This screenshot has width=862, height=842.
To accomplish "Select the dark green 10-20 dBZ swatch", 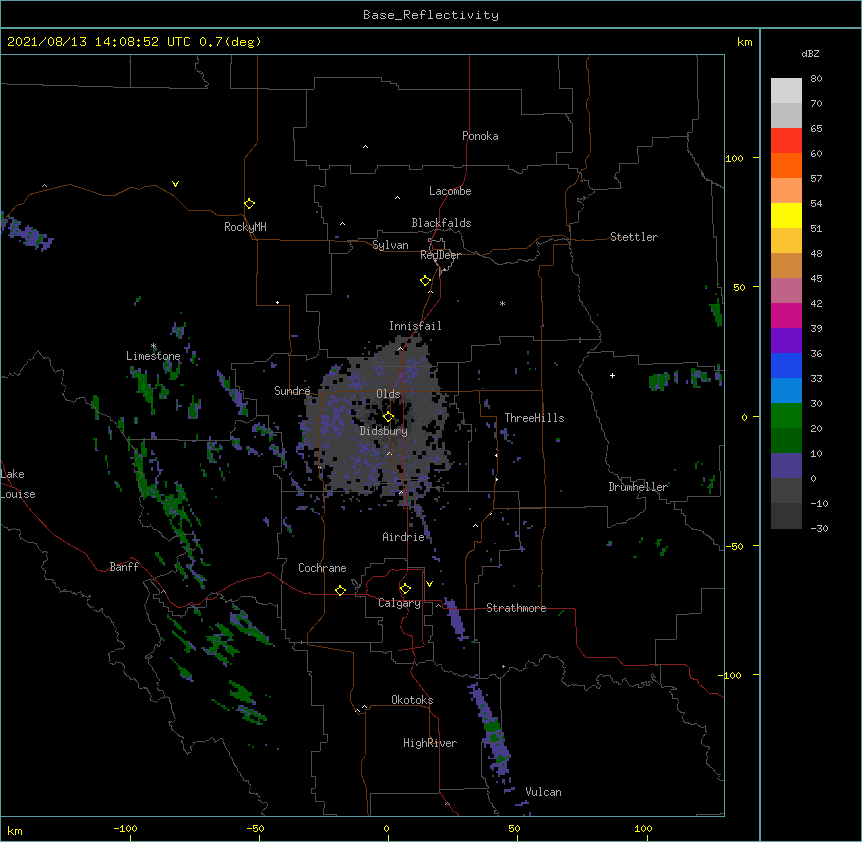I will point(786,441).
